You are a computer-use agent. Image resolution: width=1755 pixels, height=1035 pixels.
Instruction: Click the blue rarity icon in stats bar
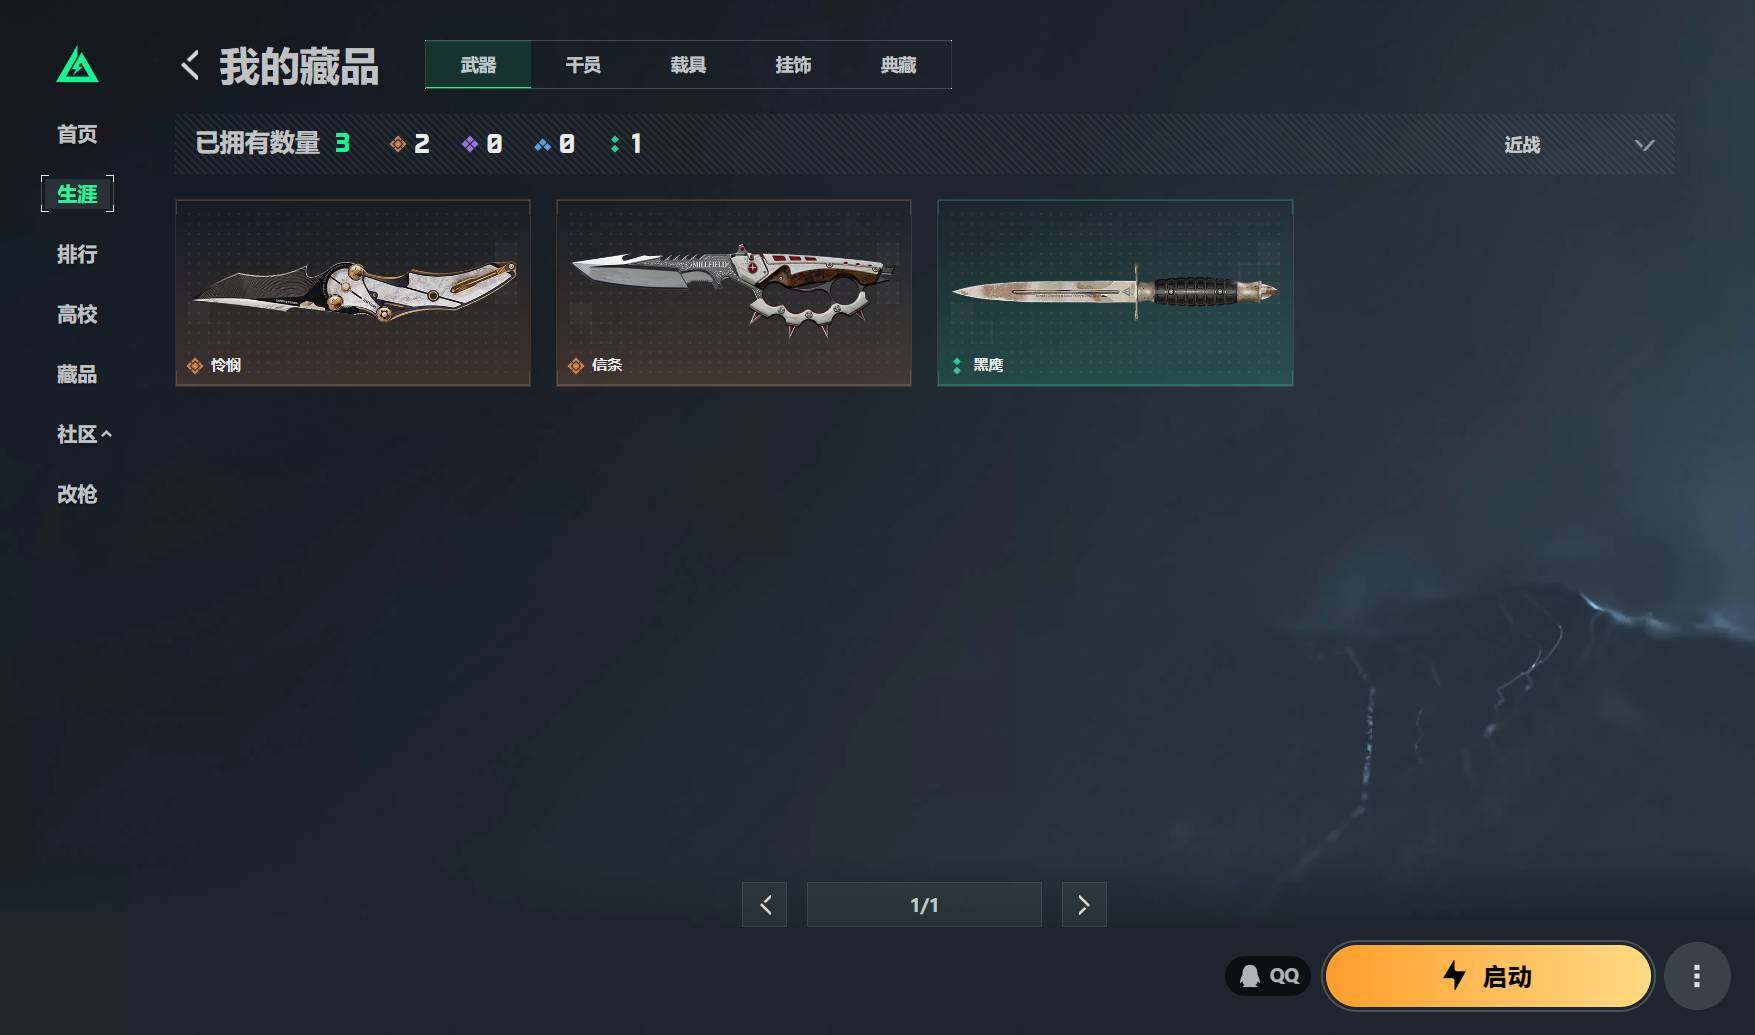(543, 145)
